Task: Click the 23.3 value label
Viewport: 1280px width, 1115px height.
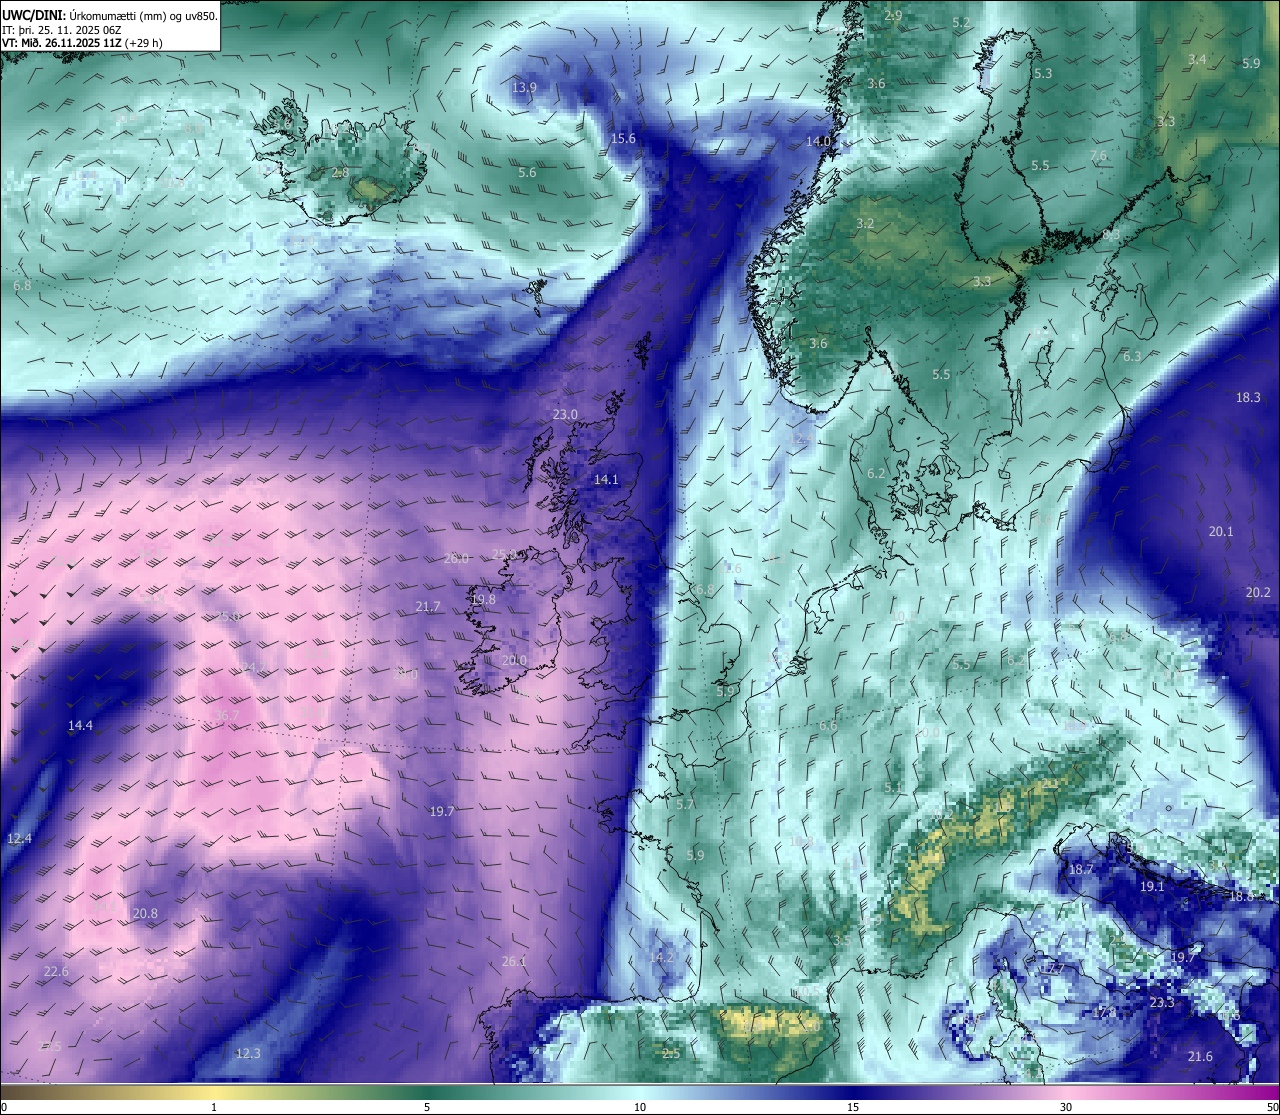Action: [1162, 1003]
